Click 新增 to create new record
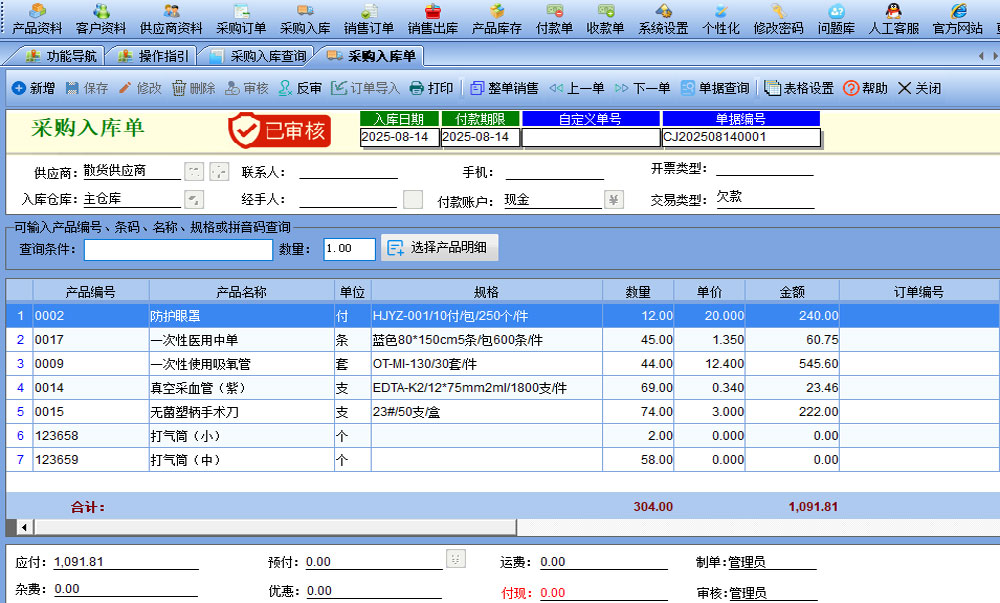Viewport: 1000px width, 603px height. coord(33,88)
